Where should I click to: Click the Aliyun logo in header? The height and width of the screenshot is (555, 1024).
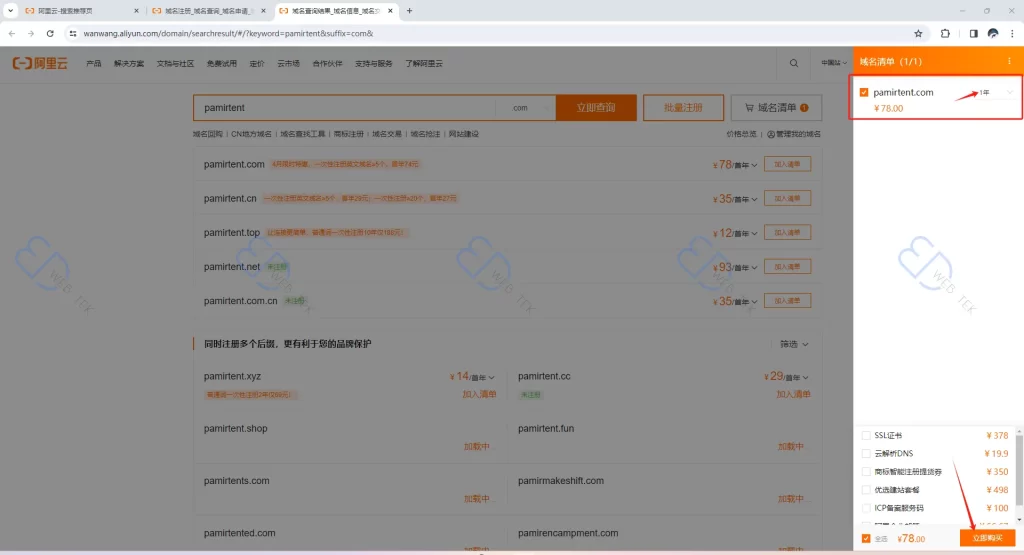point(40,63)
